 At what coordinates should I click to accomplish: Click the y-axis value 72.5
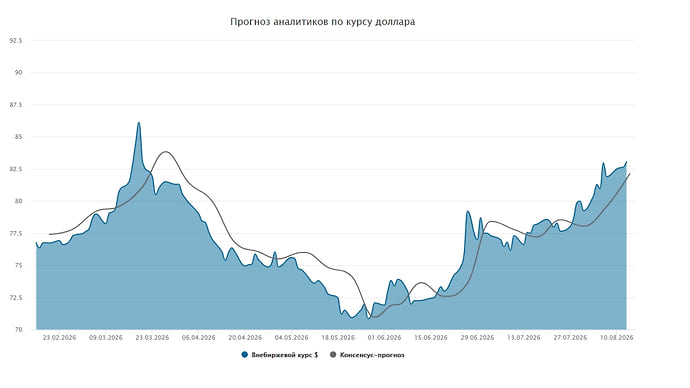(x=16, y=297)
